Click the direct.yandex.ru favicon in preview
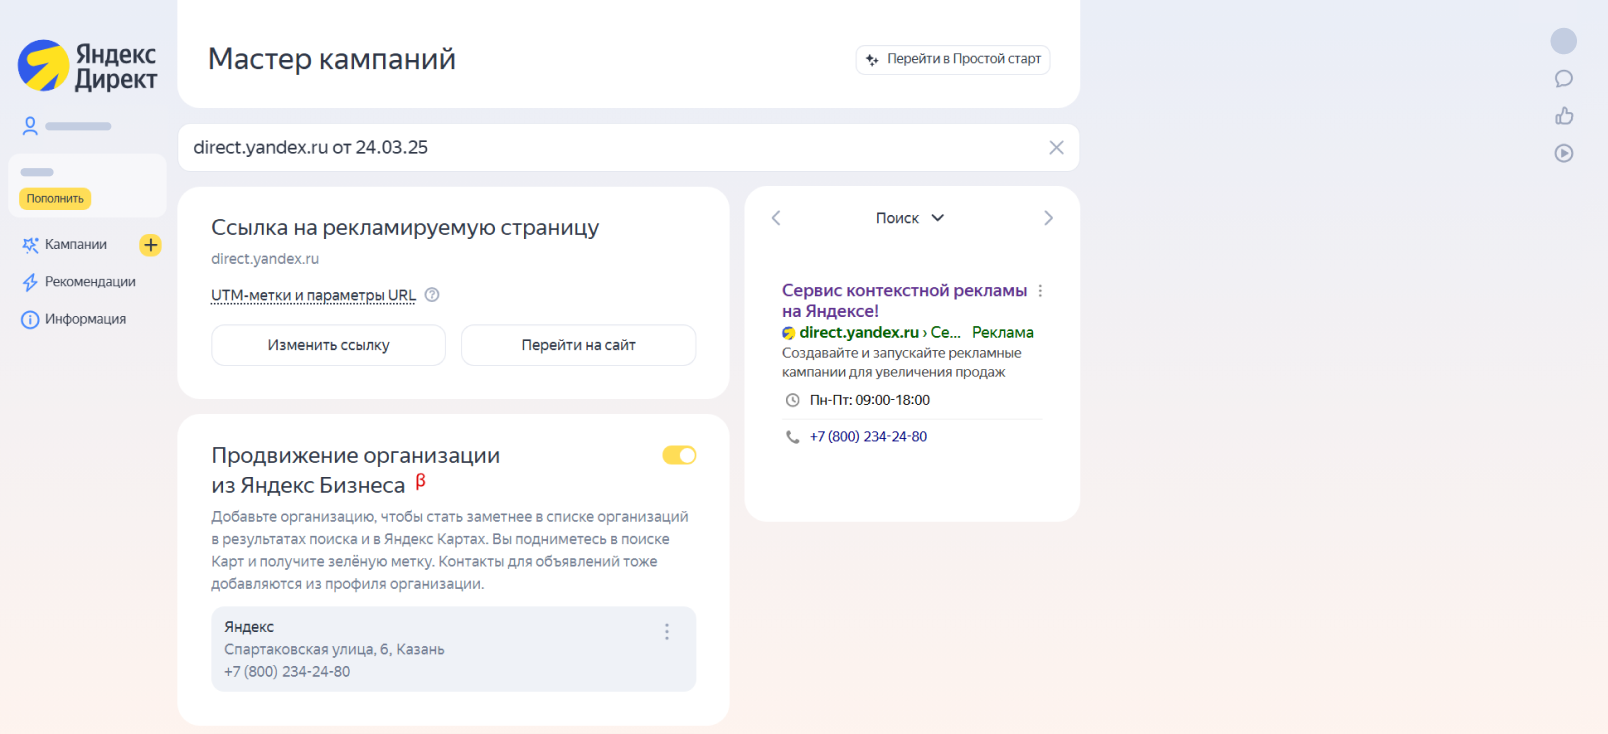The width and height of the screenshot is (1608, 734). [789, 333]
